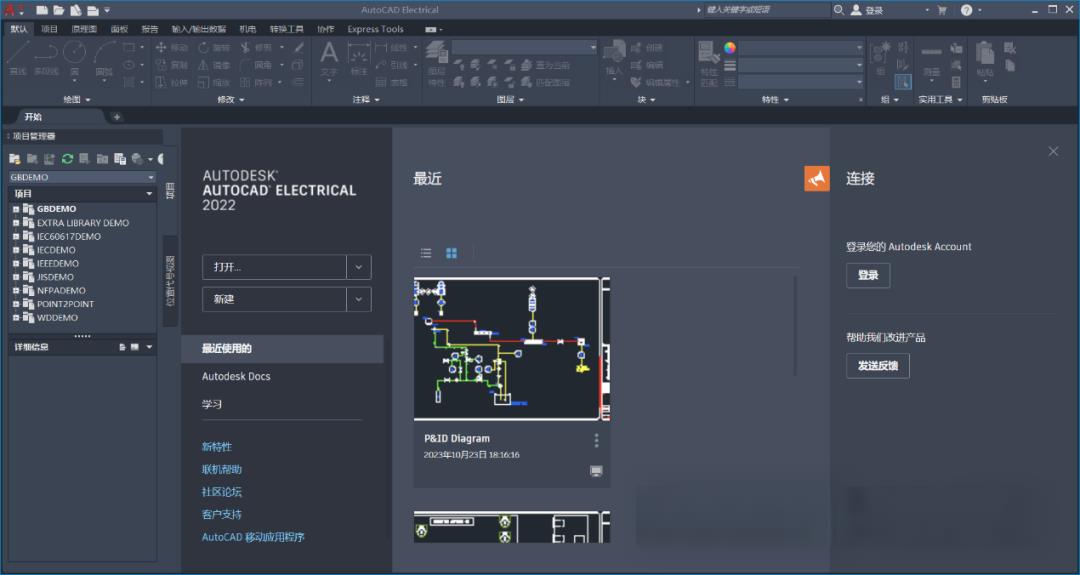Image resolution: width=1080 pixels, height=575 pixels.
Task: Click the quick calculator icon in Utilities panel
Action: 956,82
